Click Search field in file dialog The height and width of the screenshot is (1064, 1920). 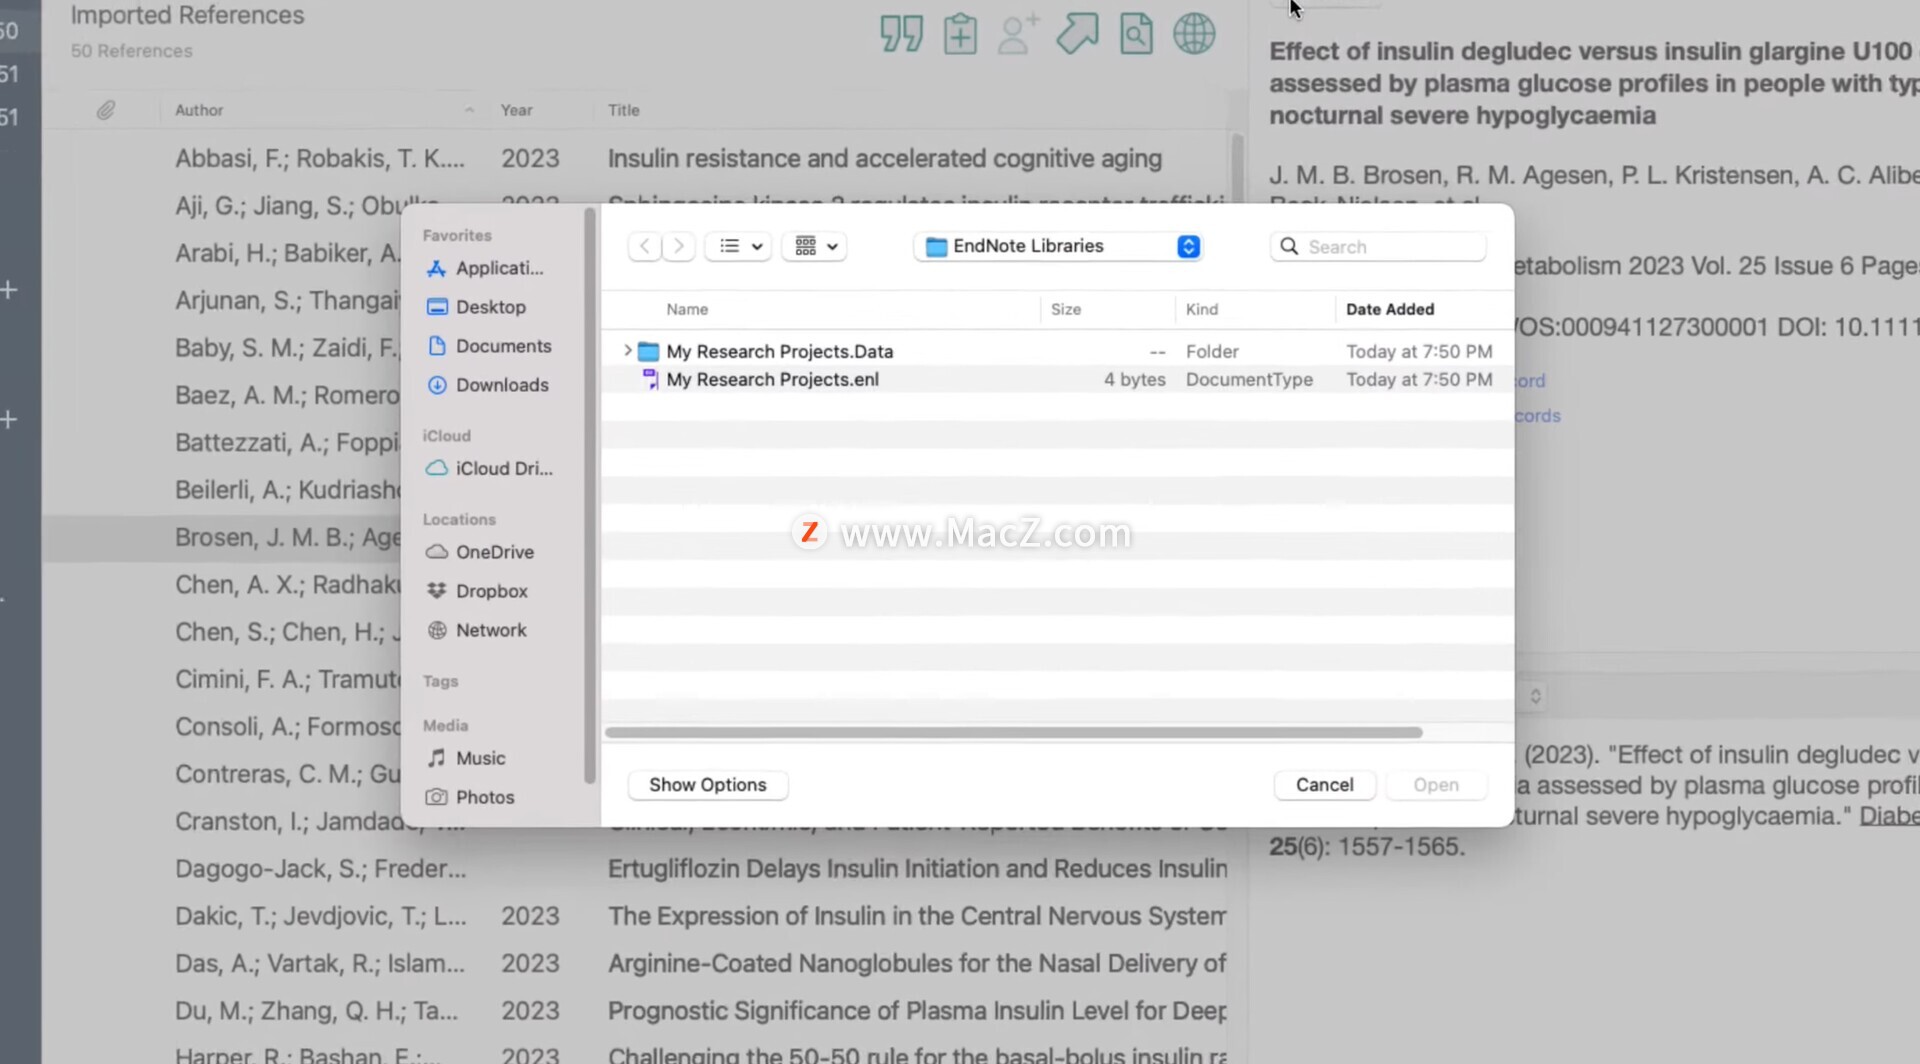pos(1378,246)
